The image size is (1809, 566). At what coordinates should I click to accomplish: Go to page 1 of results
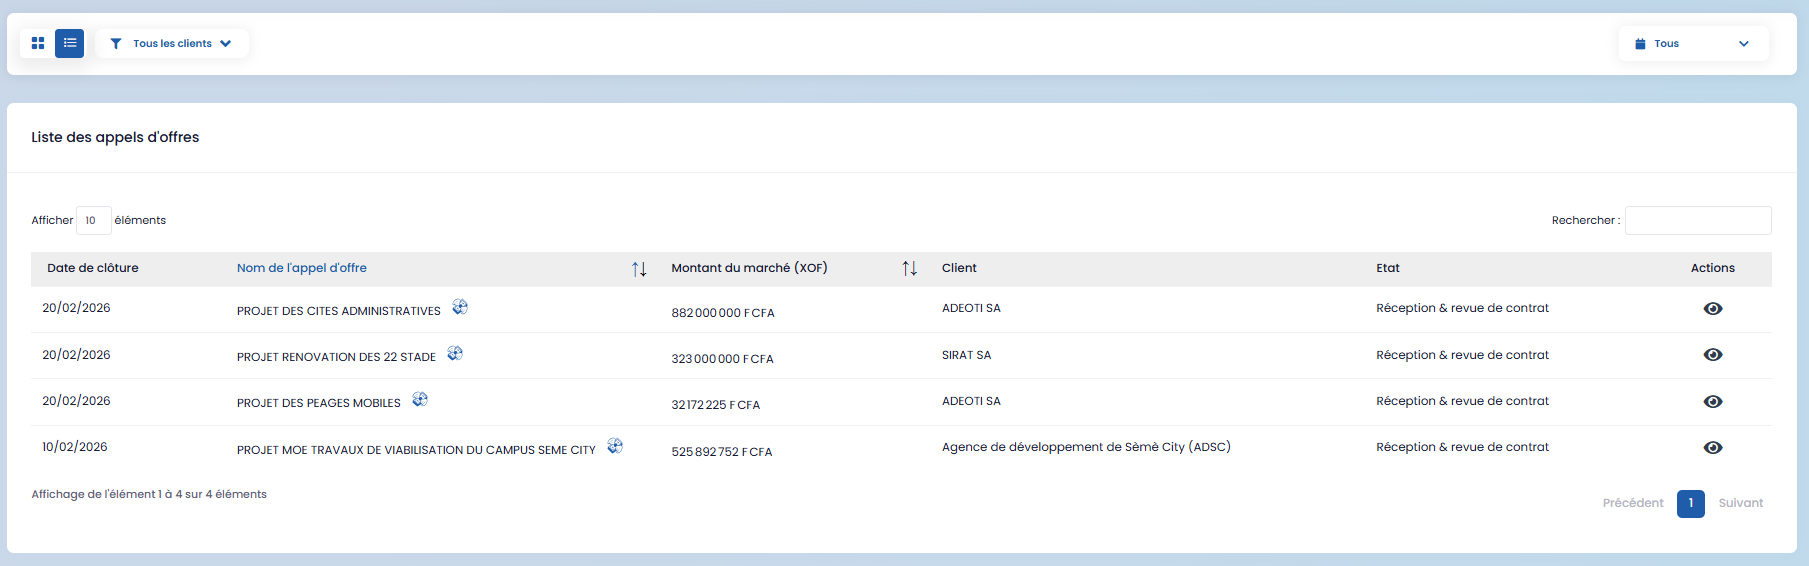pyautogui.click(x=1690, y=503)
